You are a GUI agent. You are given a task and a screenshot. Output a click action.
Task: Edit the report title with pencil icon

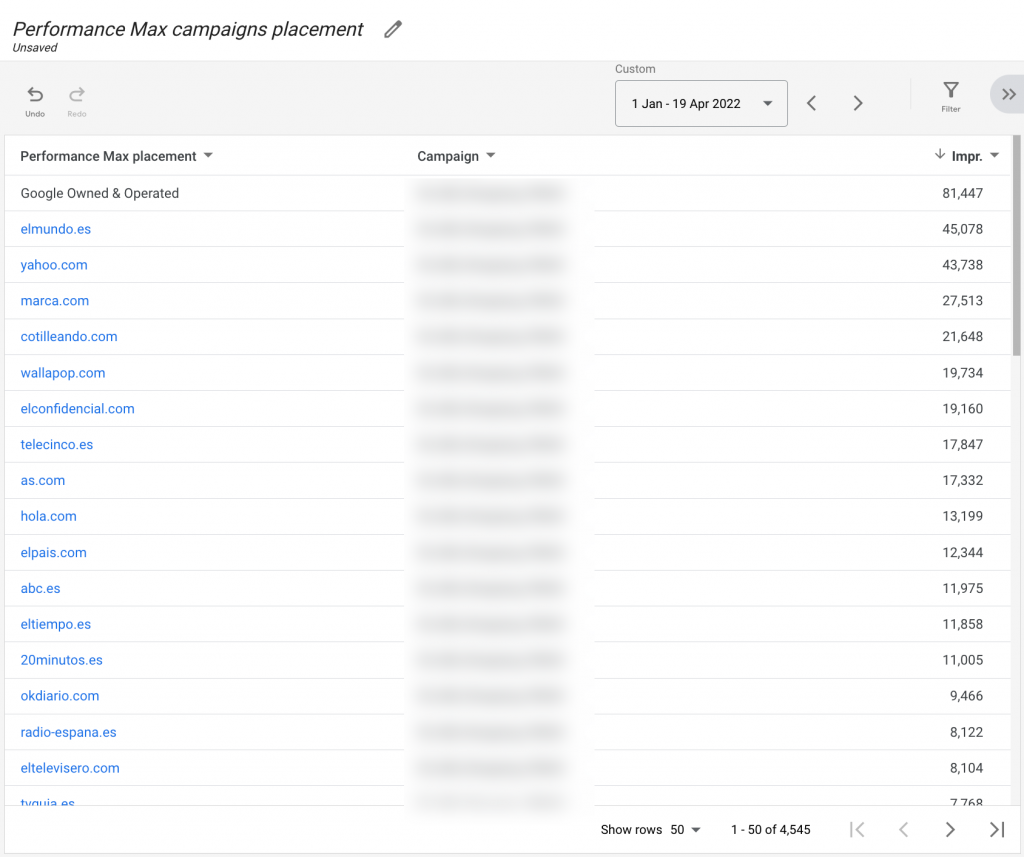pos(392,29)
